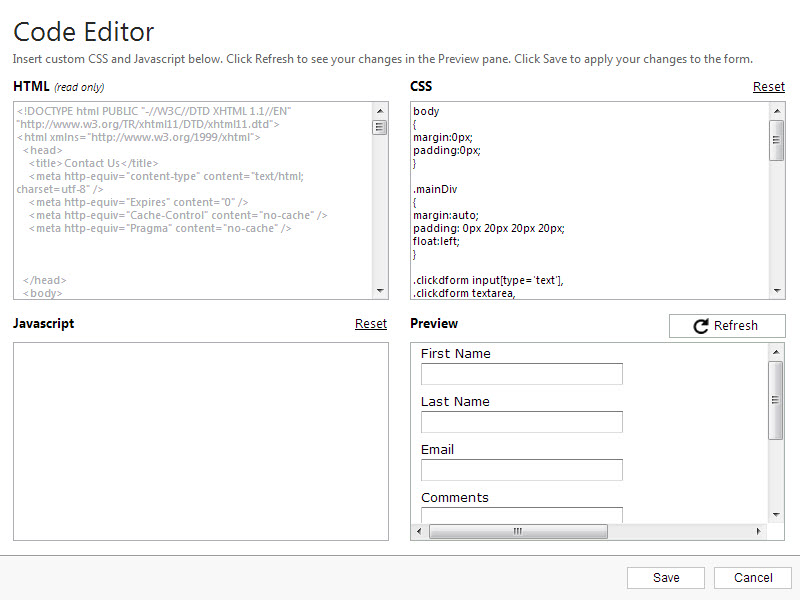Focus the Email preview field
This screenshot has height=600, width=800.
point(521,470)
